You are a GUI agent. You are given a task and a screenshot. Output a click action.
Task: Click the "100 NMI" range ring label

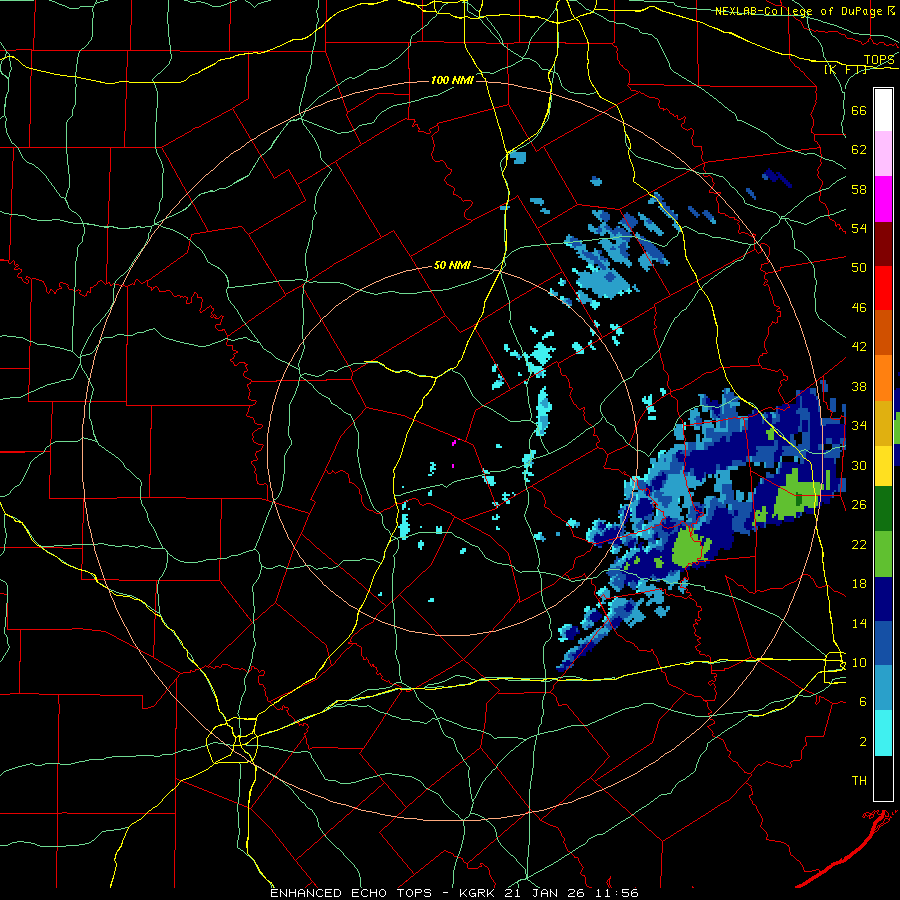coord(452,80)
